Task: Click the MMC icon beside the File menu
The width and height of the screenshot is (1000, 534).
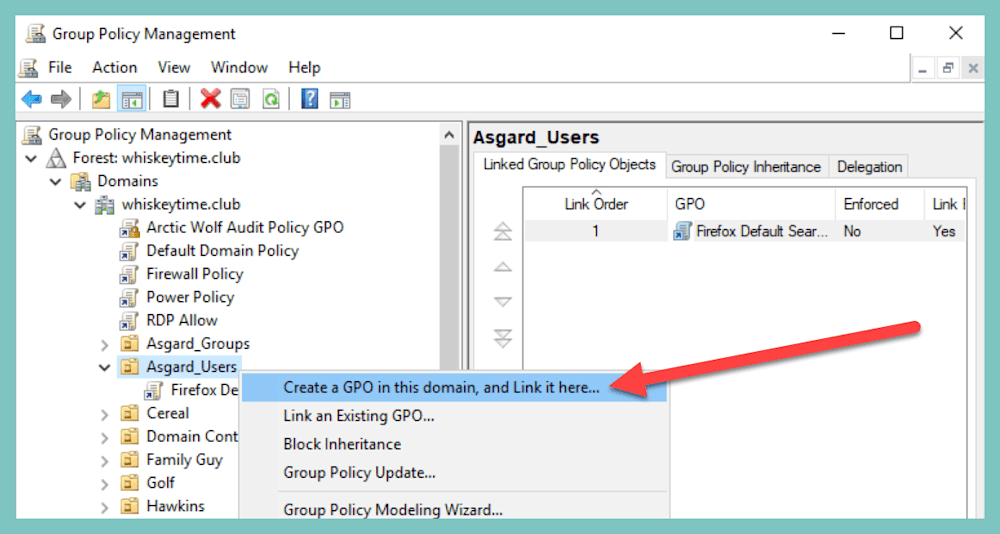Action: click(28, 68)
